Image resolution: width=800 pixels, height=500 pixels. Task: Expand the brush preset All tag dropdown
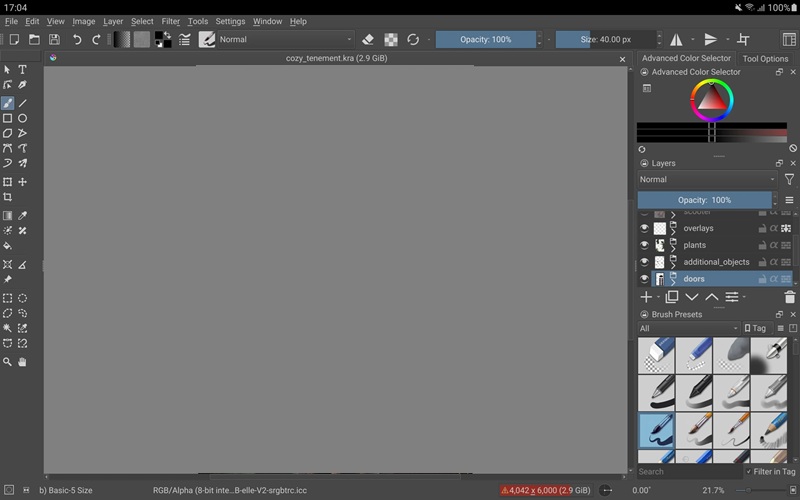click(688, 328)
